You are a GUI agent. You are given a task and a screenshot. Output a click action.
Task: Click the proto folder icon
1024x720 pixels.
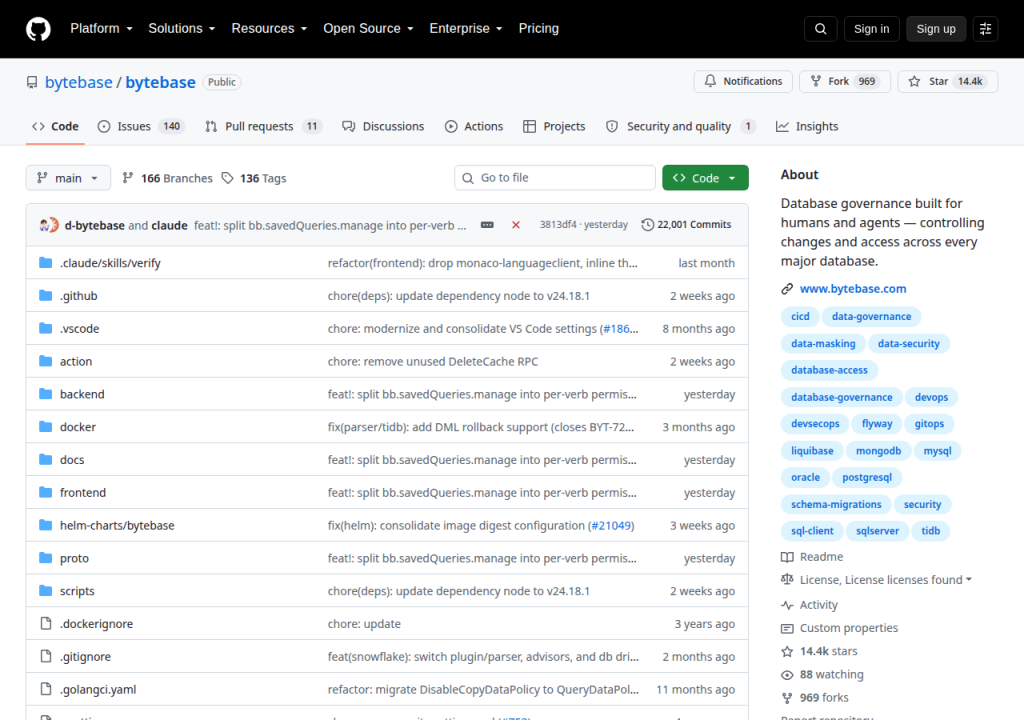(x=45, y=558)
